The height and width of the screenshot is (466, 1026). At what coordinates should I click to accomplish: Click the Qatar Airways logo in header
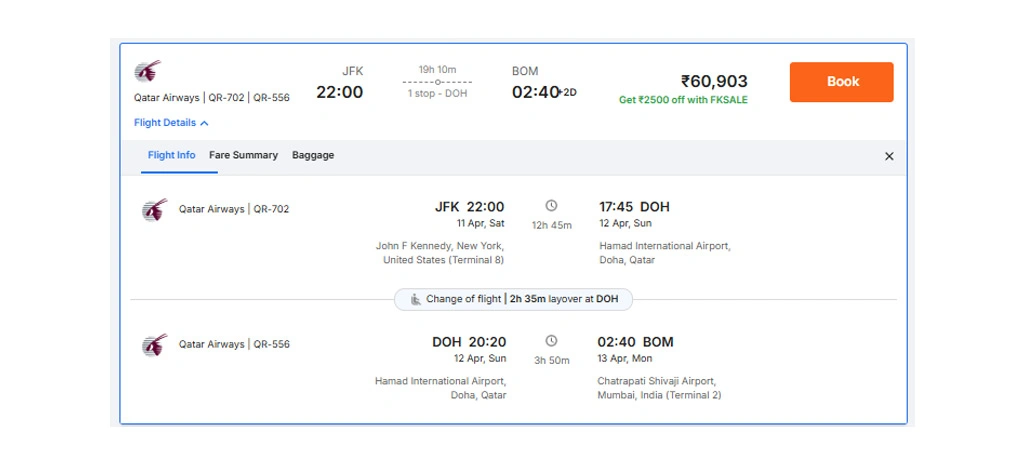147,71
